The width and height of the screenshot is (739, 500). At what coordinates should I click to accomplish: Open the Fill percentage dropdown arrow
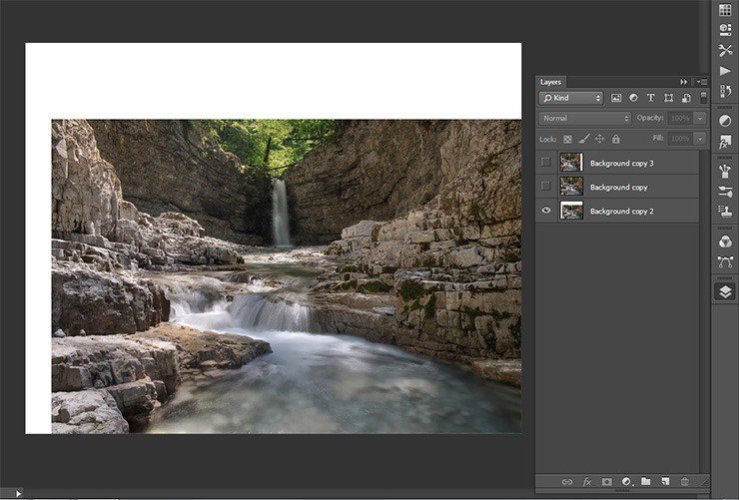700,138
